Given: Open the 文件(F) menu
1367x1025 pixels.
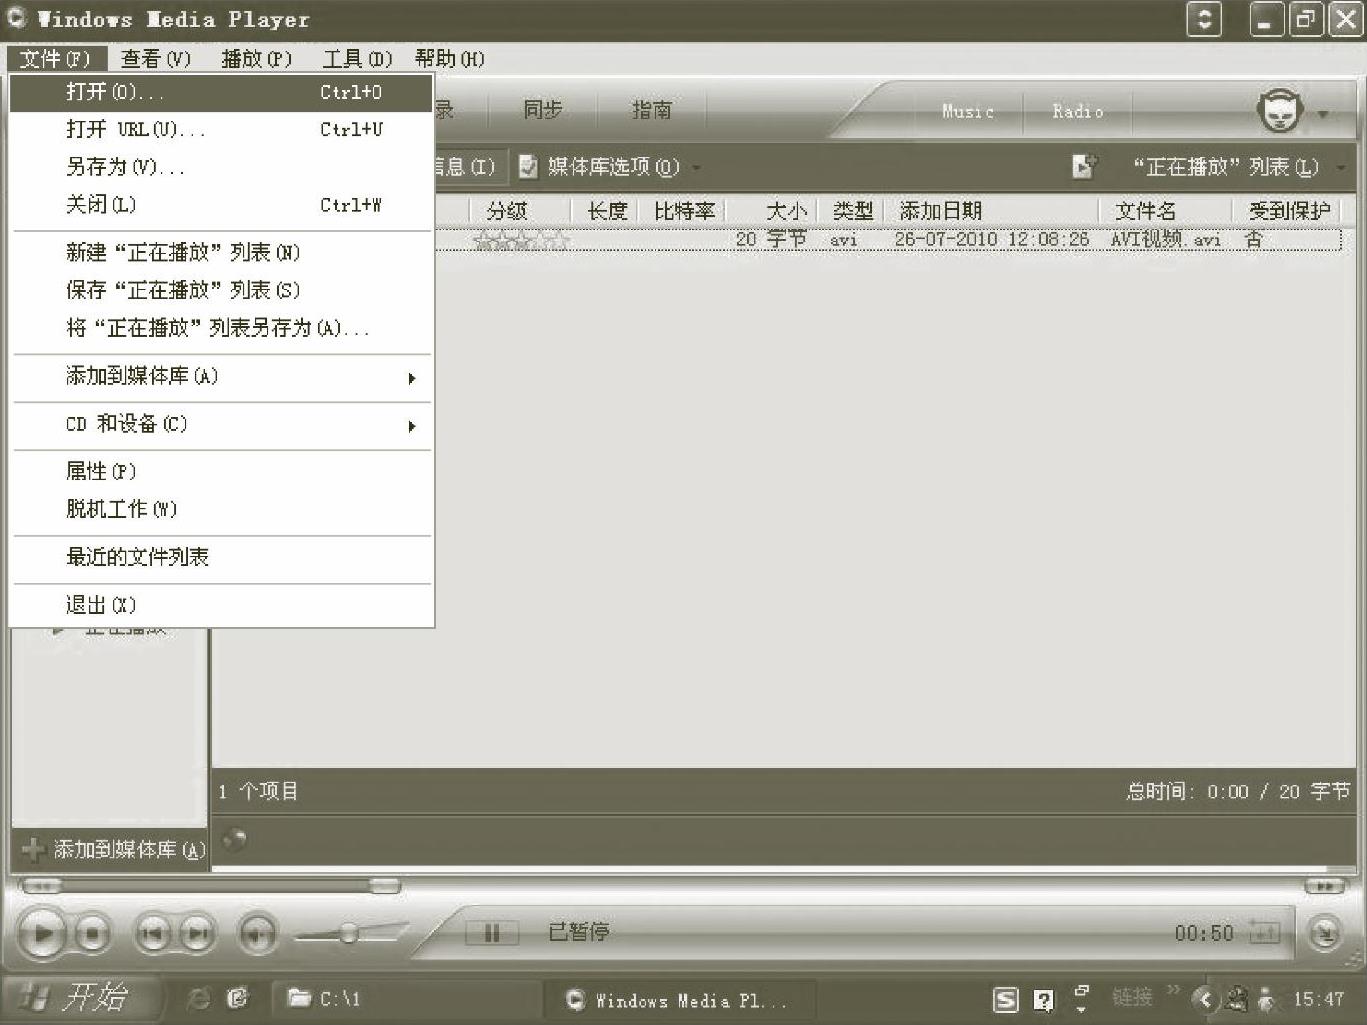Looking at the screenshot, I should [55, 59].
